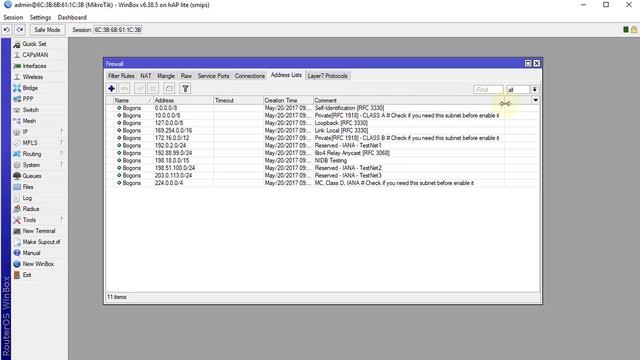Screen dimensions: 640x360
Task: Launch New WinBox
Action: coord(38,264)
